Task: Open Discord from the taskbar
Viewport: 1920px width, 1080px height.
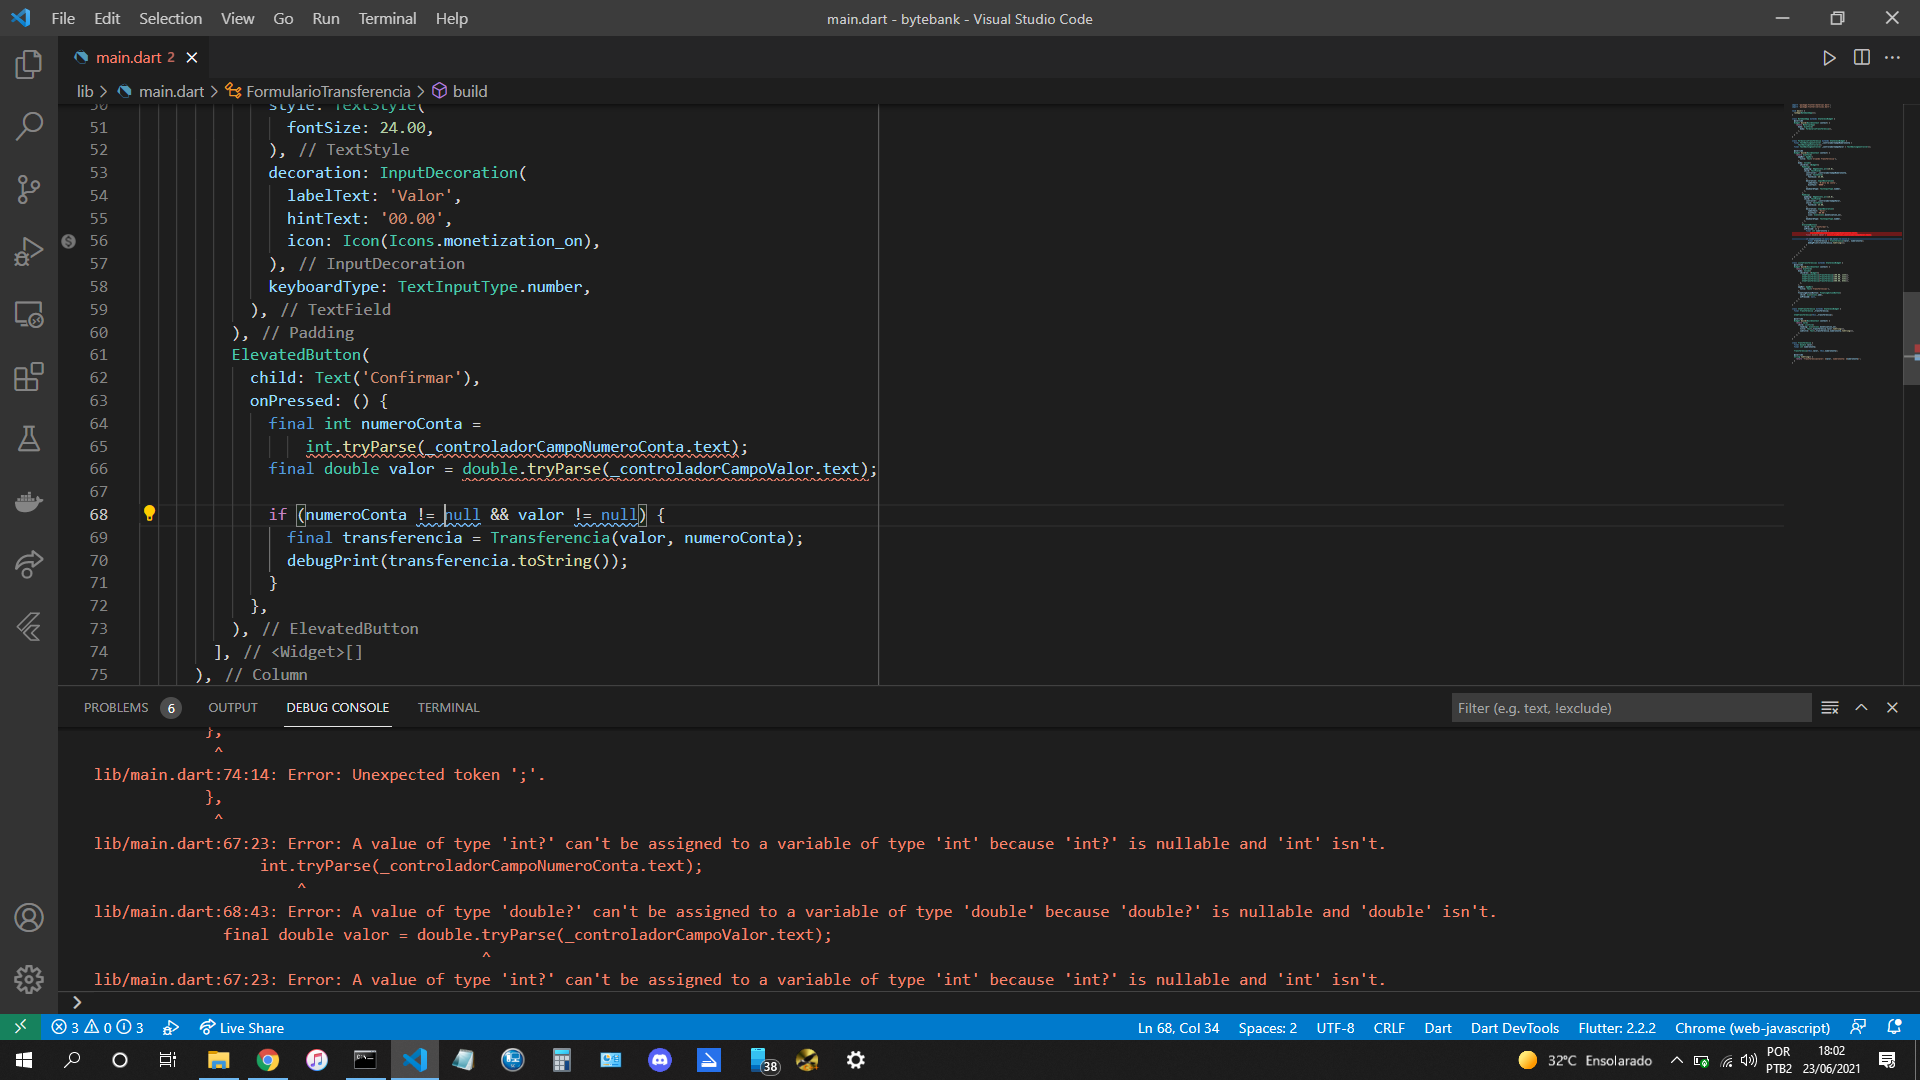Action: tap(659, 1060)
